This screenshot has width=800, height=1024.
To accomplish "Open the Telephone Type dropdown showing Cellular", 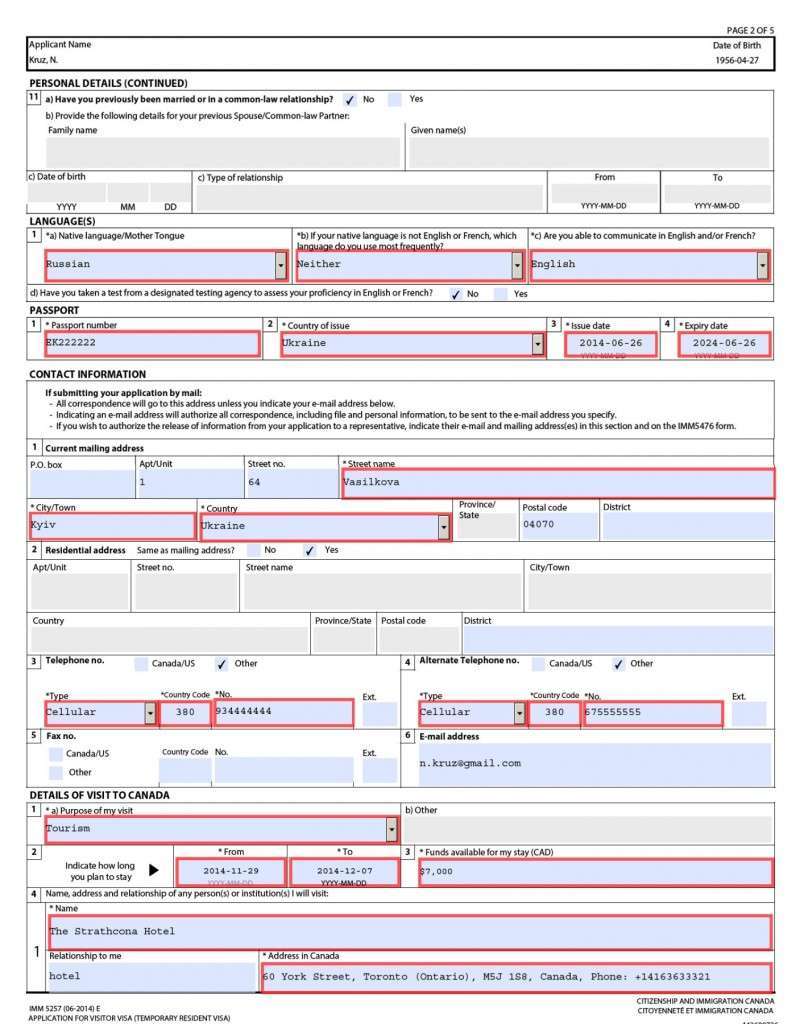I will click(x=150, y=713).
